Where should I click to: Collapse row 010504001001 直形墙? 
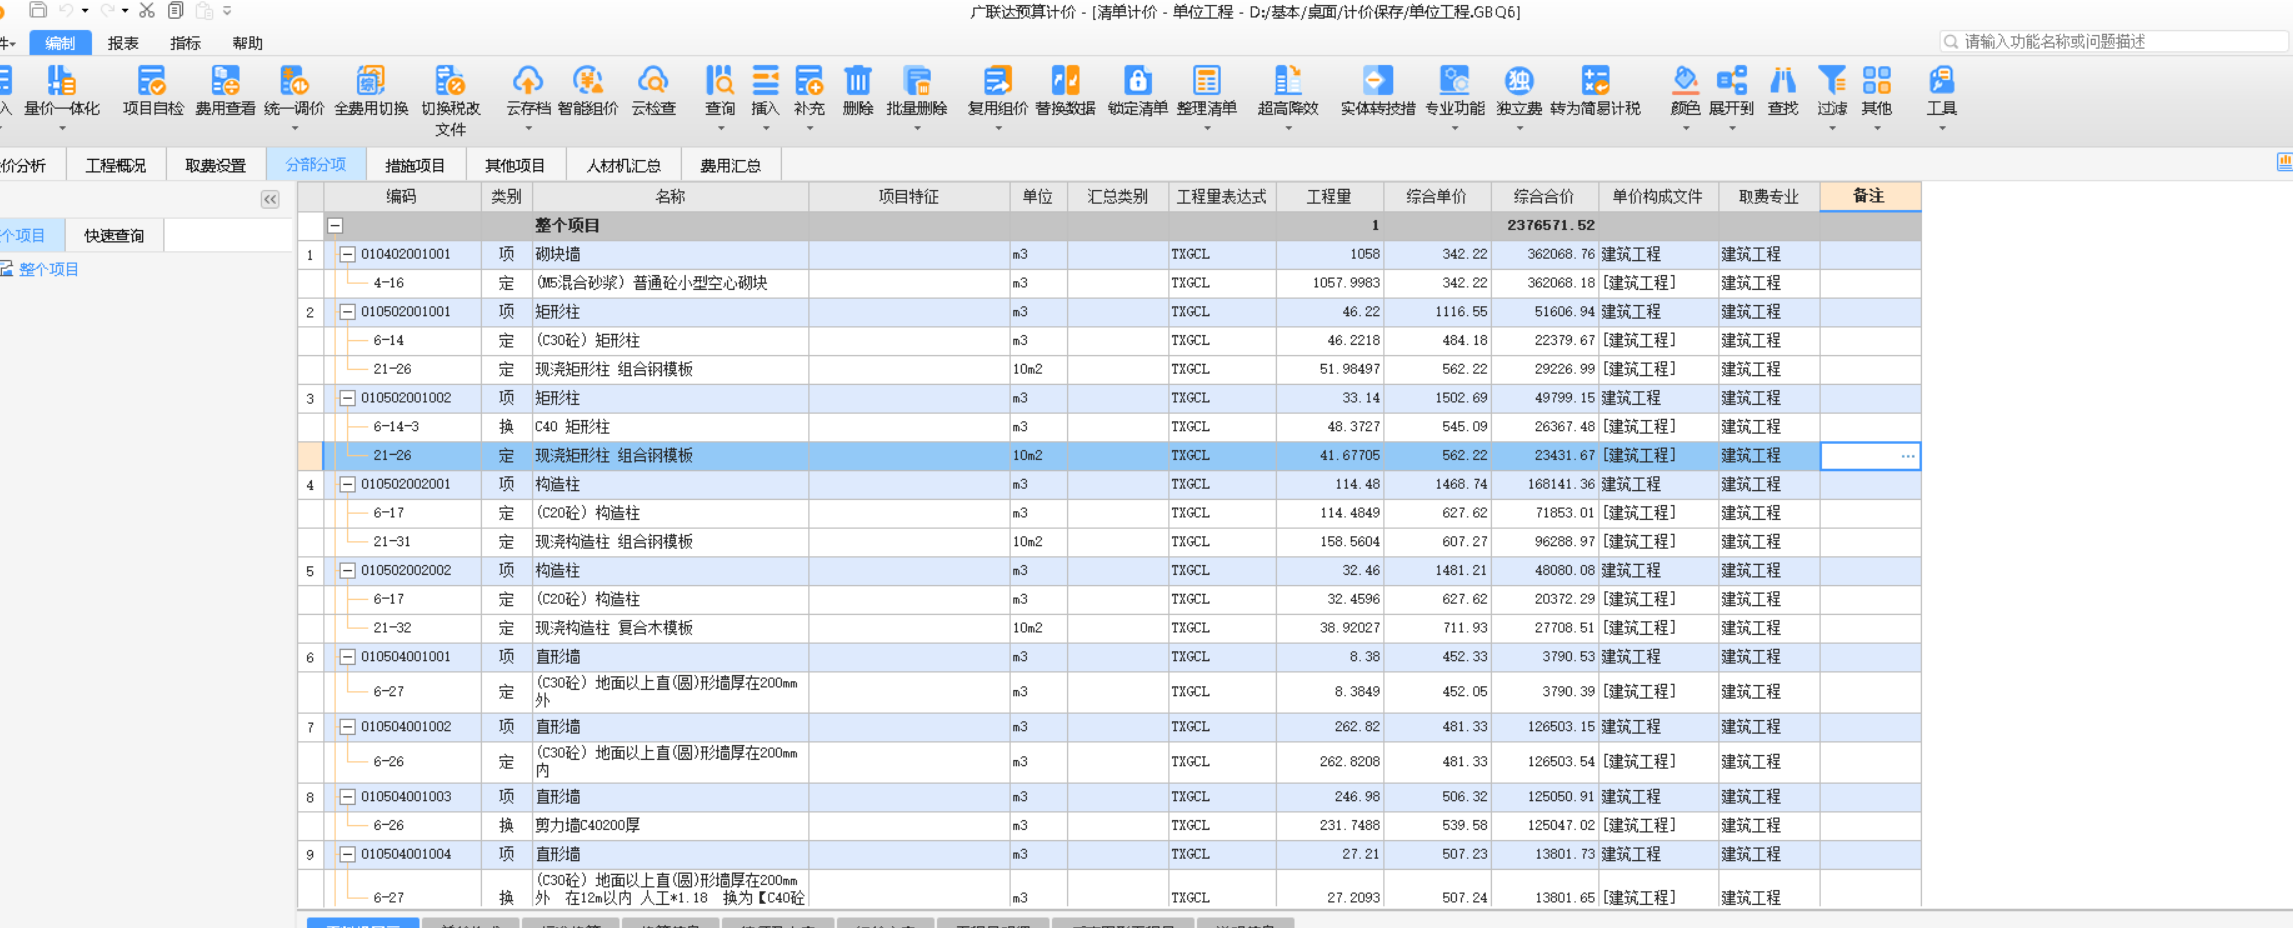tap(347, 657)
